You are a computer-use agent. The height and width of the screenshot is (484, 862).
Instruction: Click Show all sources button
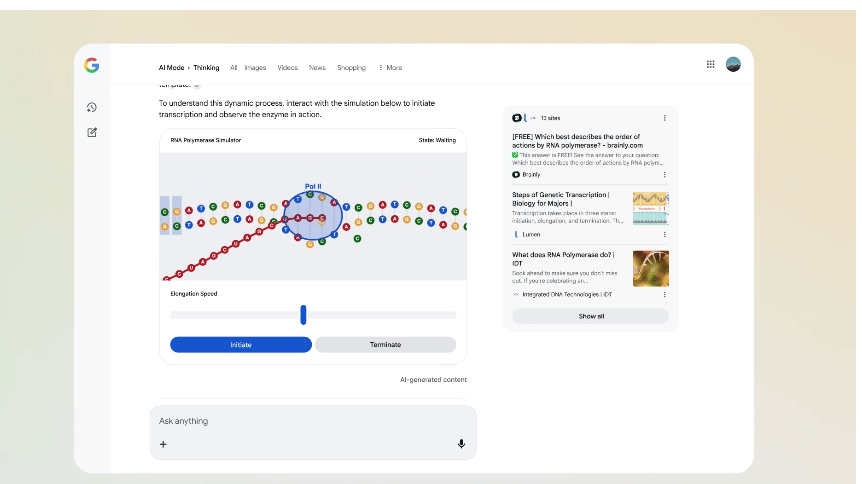point(590,316)
